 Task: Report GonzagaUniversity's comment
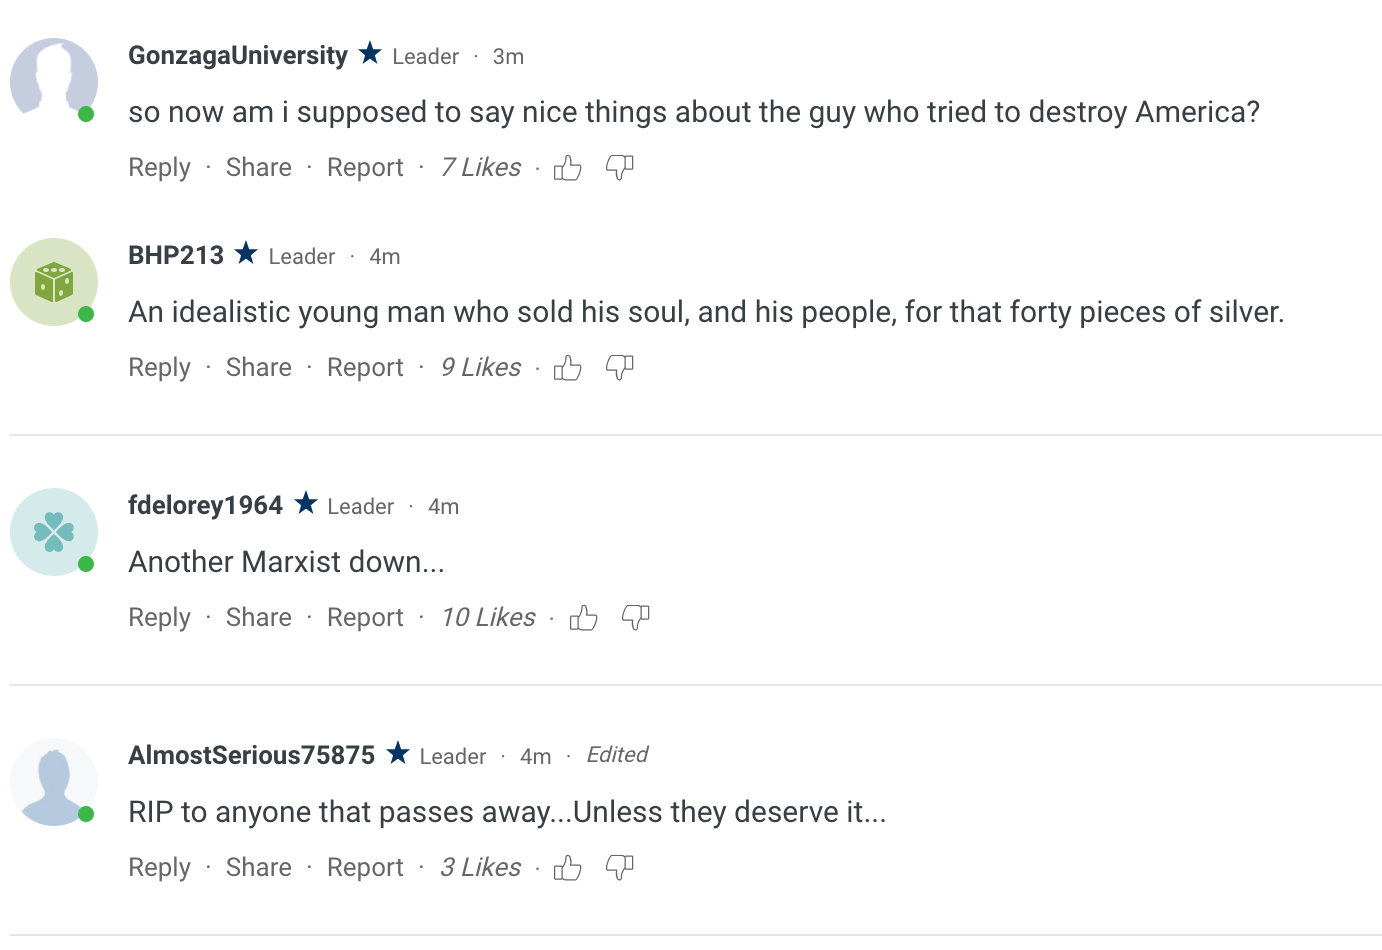coord(365,168)
